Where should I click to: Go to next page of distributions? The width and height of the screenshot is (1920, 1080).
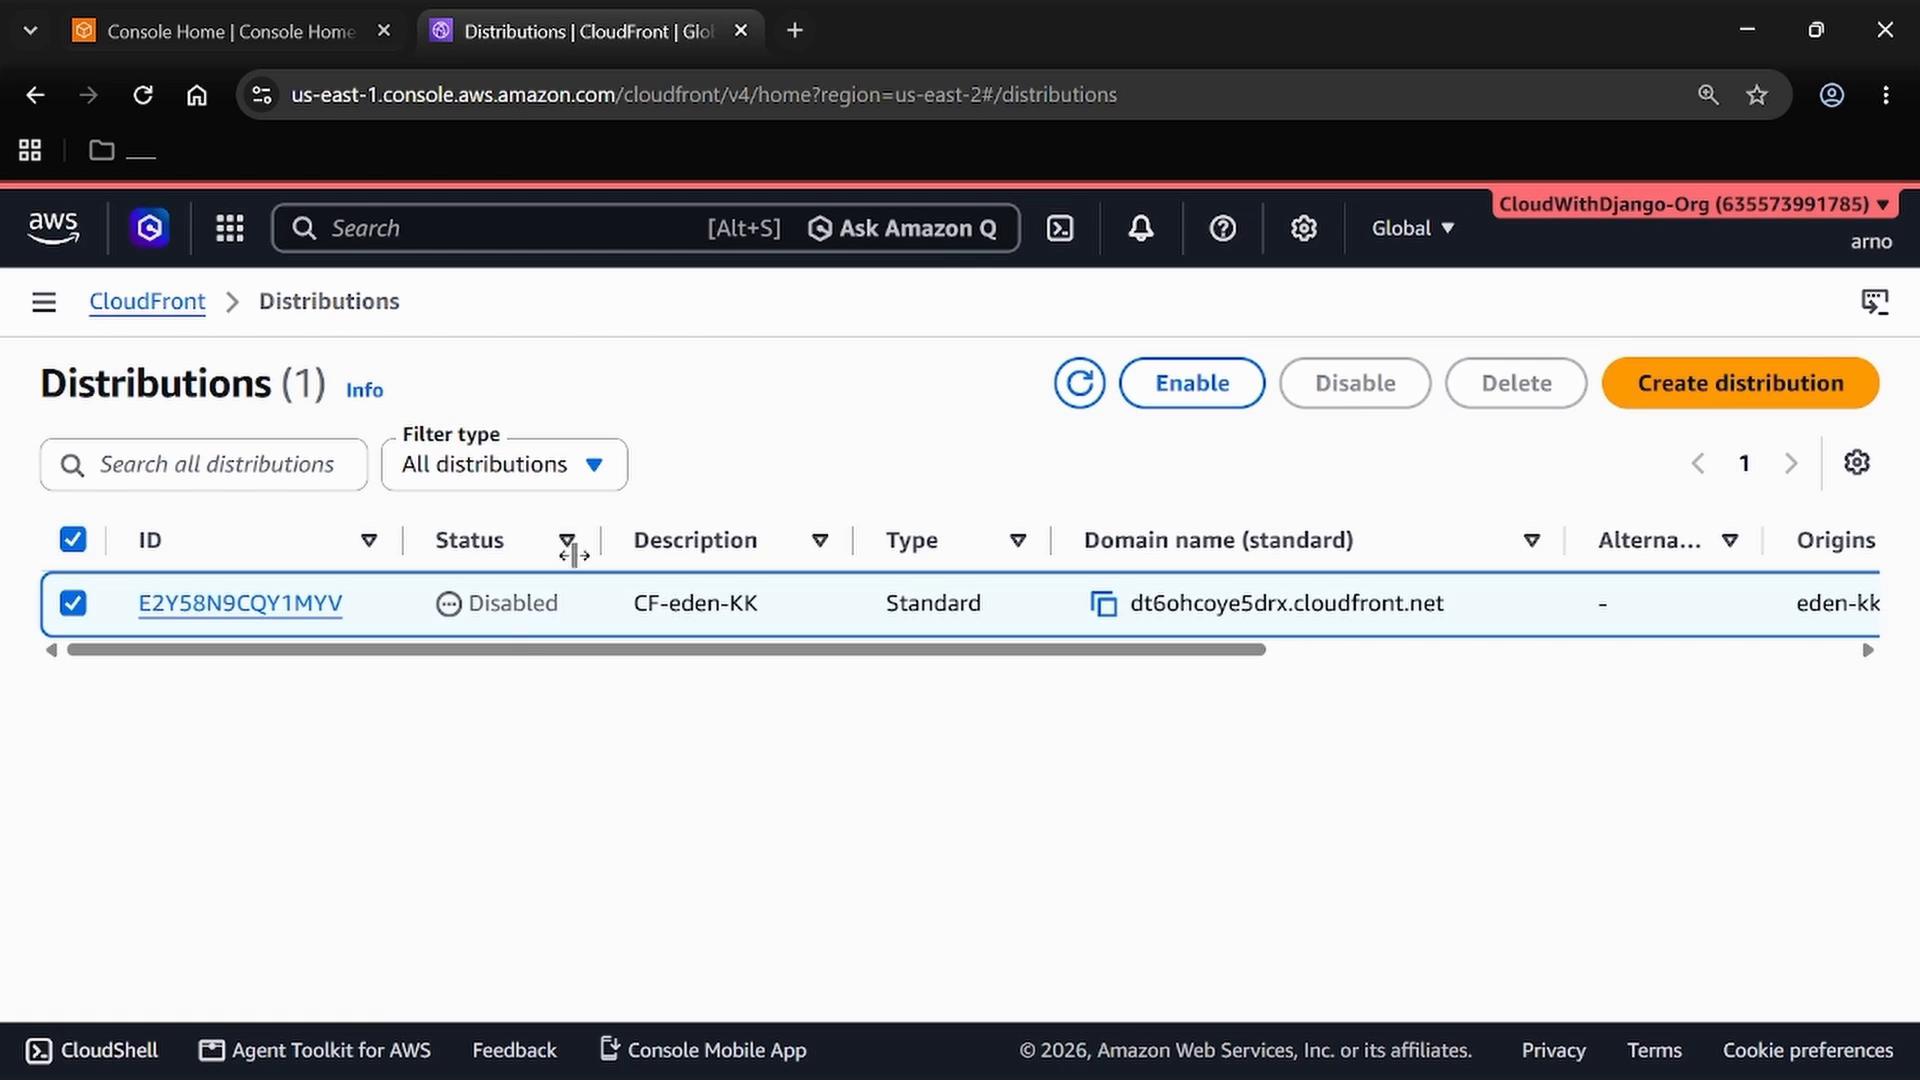coord(1791,463)
